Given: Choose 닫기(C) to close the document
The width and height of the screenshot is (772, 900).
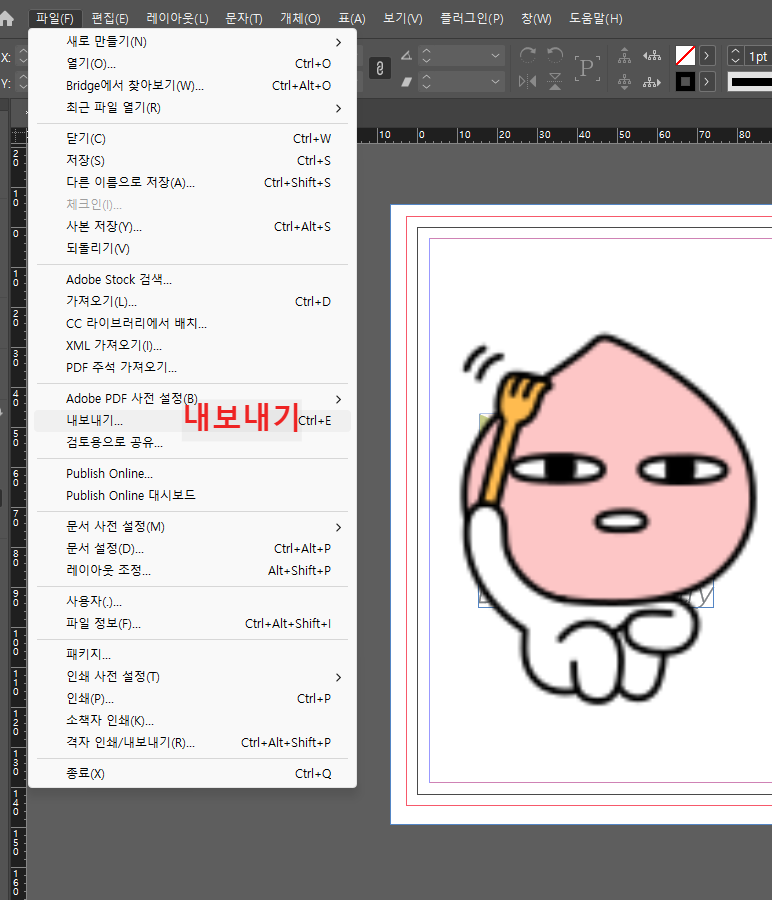Looking at the screenshot, I should [x=192, y=138].
